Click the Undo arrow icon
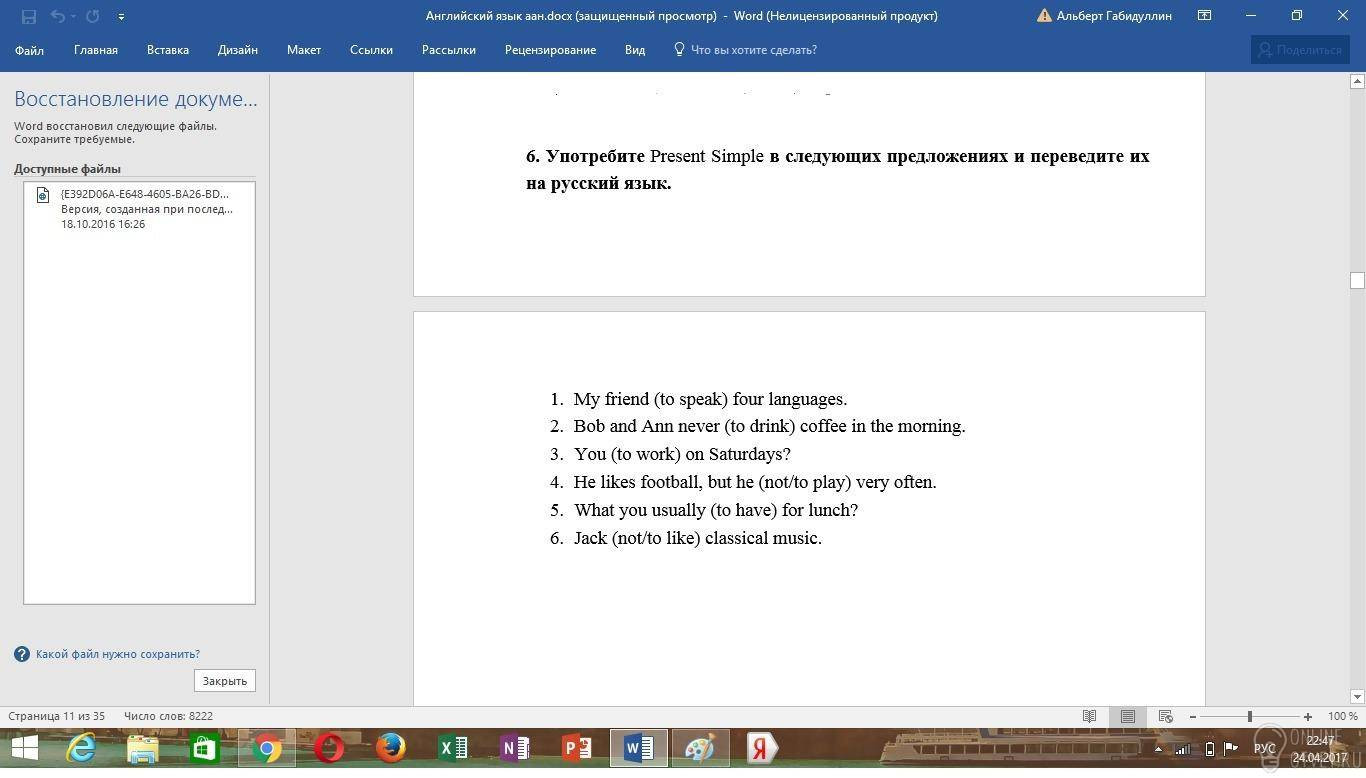 coord(57,16)
